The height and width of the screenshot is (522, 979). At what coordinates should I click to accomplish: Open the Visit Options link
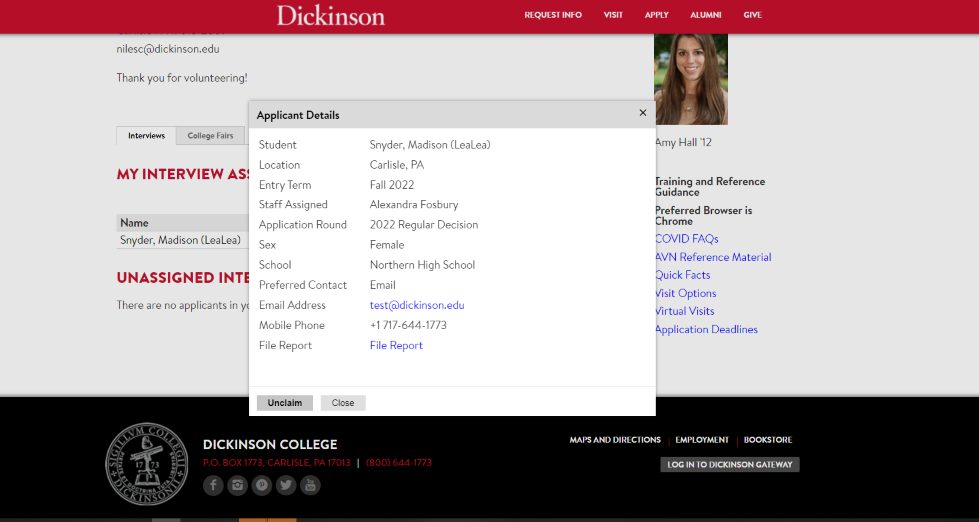(686, 293)
